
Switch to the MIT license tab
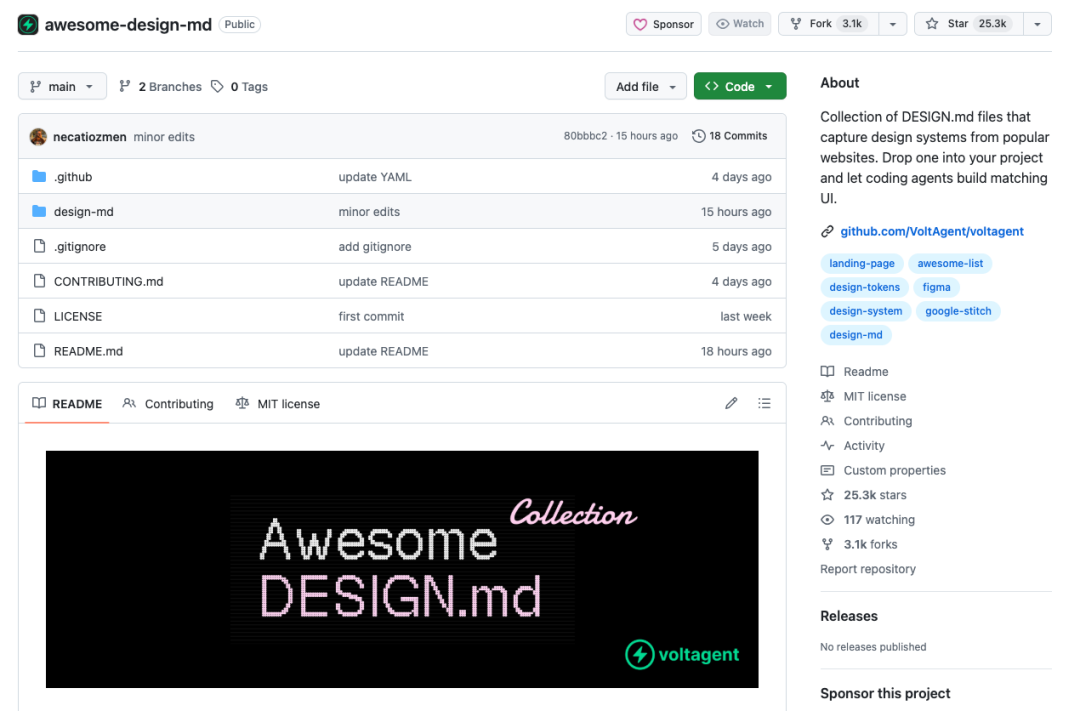coord(278,404)
